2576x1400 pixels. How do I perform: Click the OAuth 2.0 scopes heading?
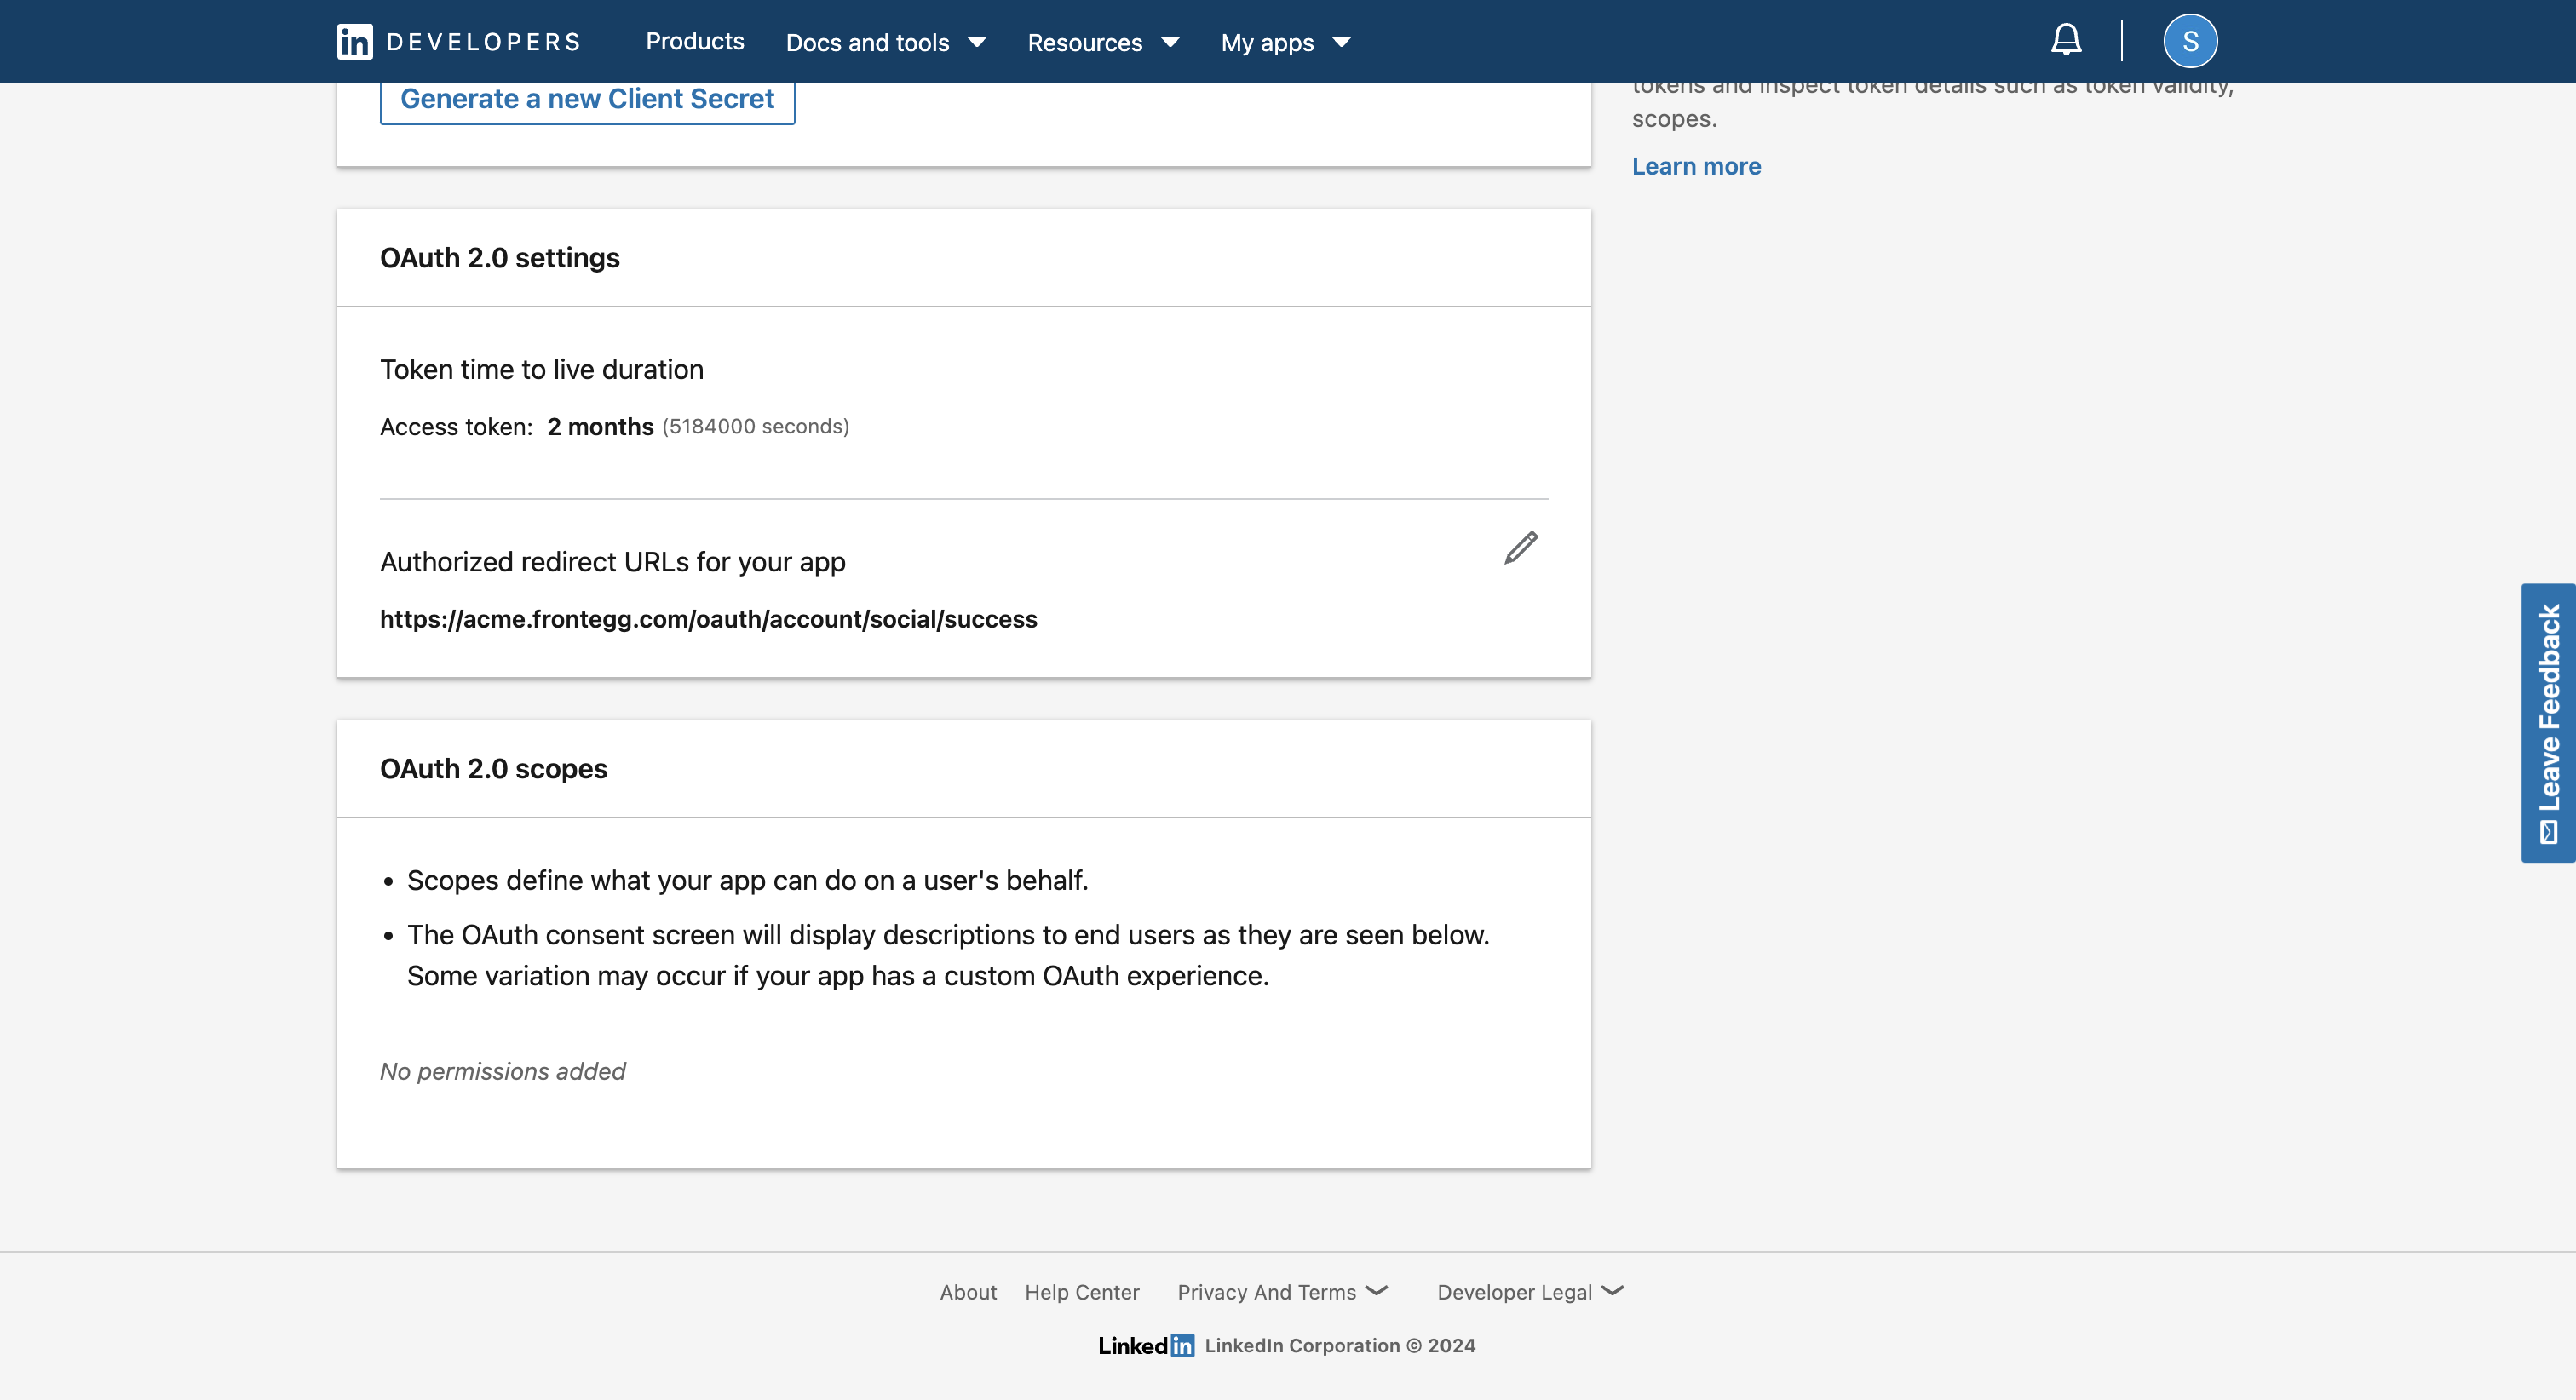click(493, 768)
